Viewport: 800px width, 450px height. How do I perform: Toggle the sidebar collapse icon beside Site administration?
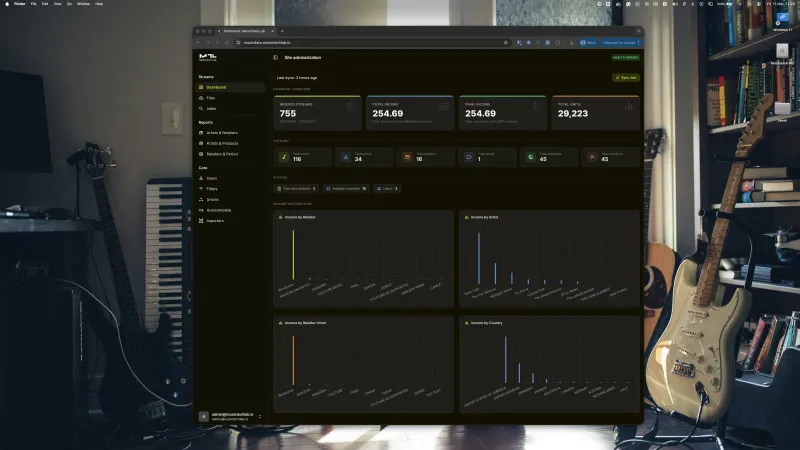point(276,58)
